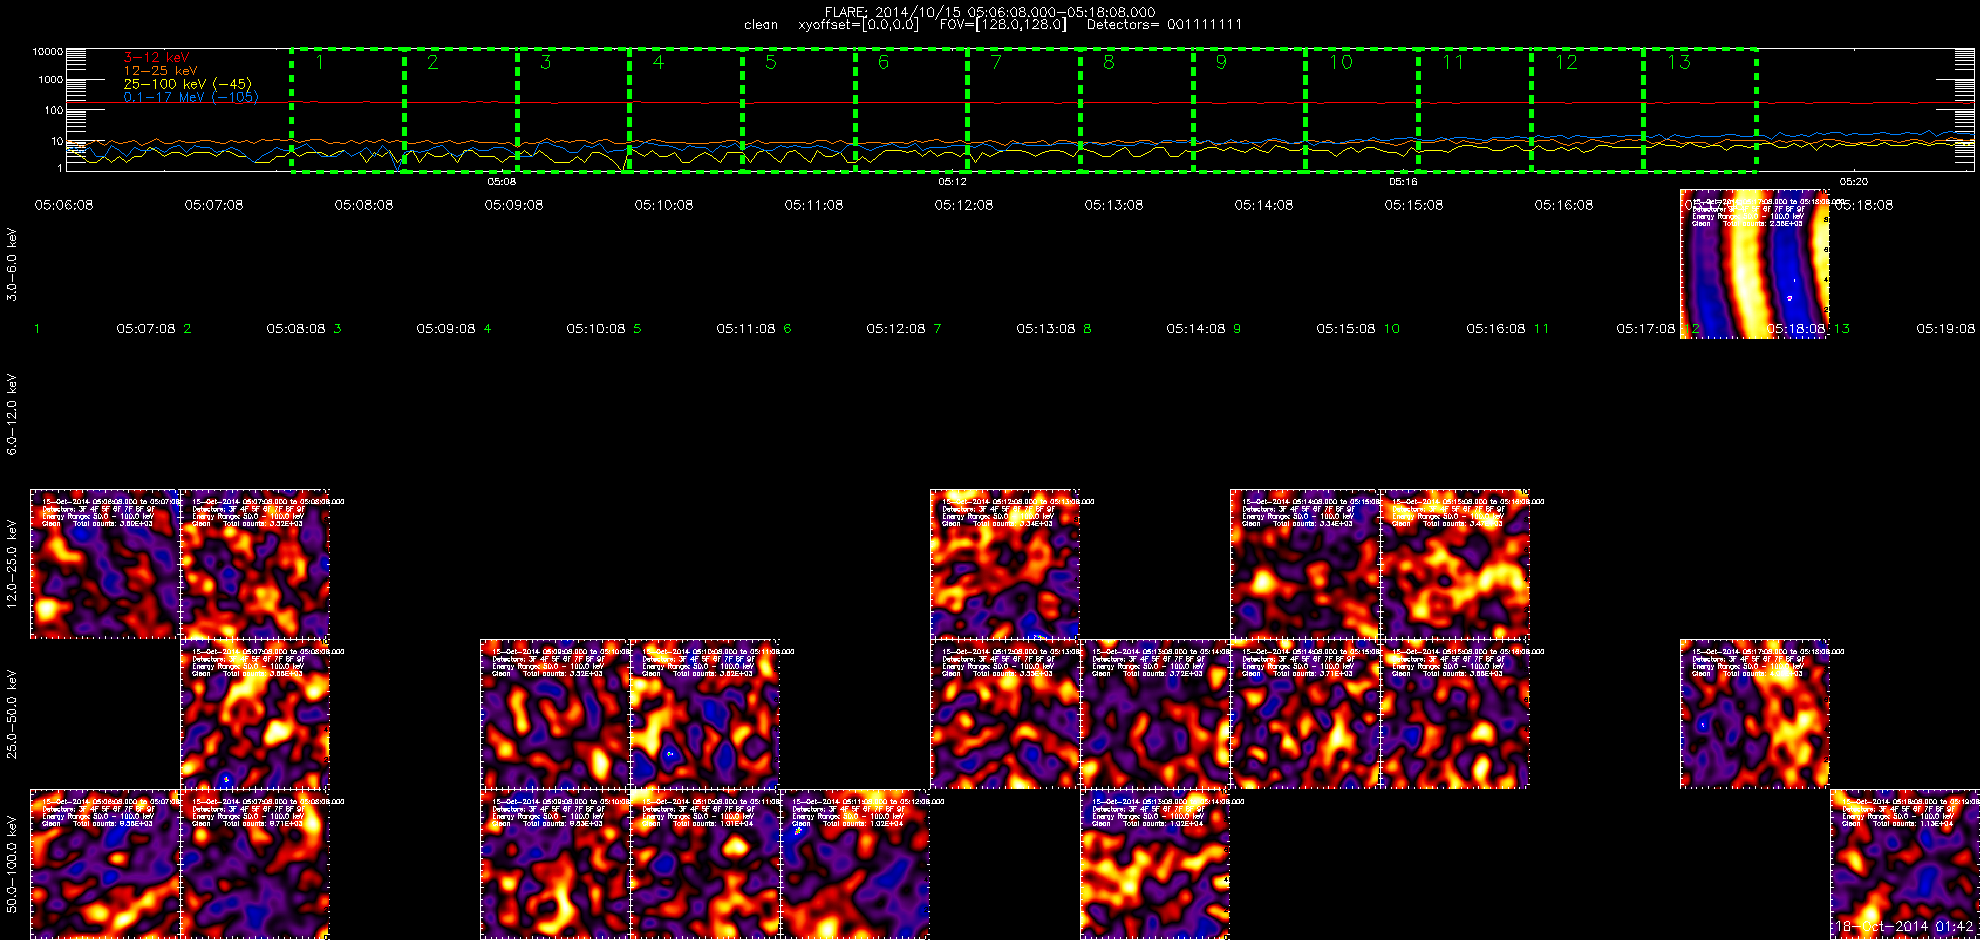Open the 50–100 keV image starting 05:10:08

(705, 864)
